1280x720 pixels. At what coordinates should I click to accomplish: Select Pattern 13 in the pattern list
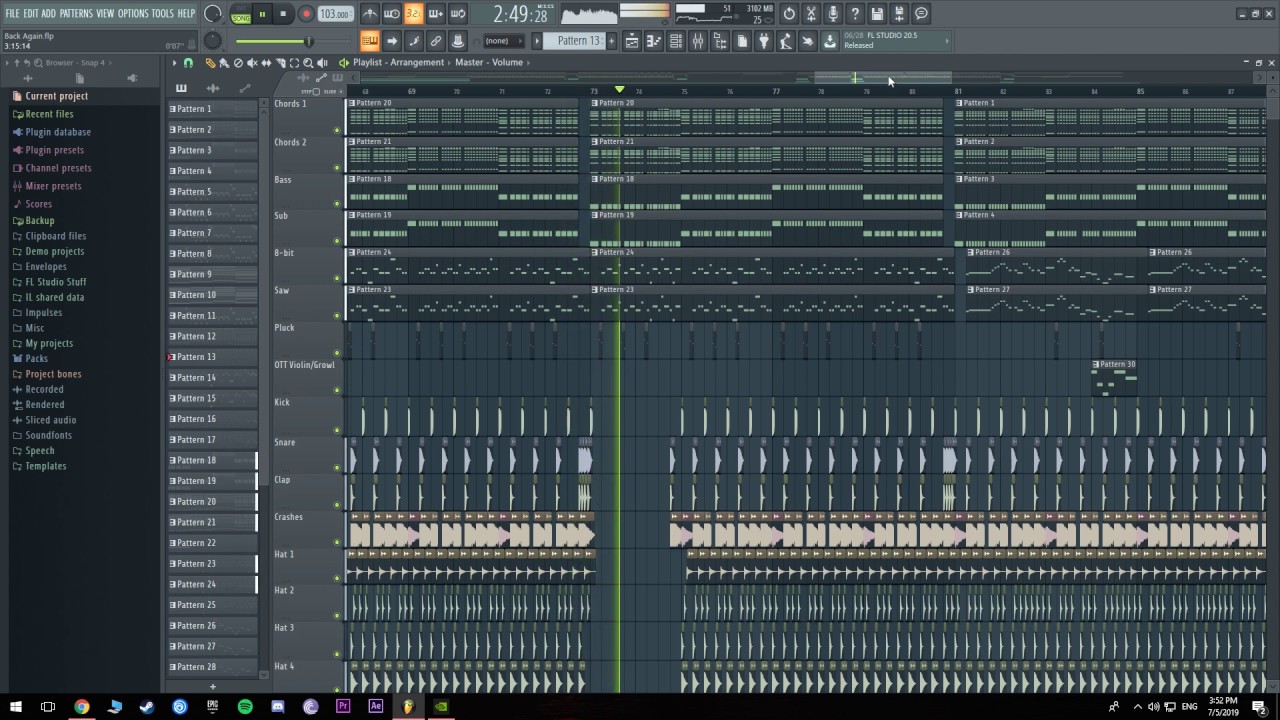[212, 357]
